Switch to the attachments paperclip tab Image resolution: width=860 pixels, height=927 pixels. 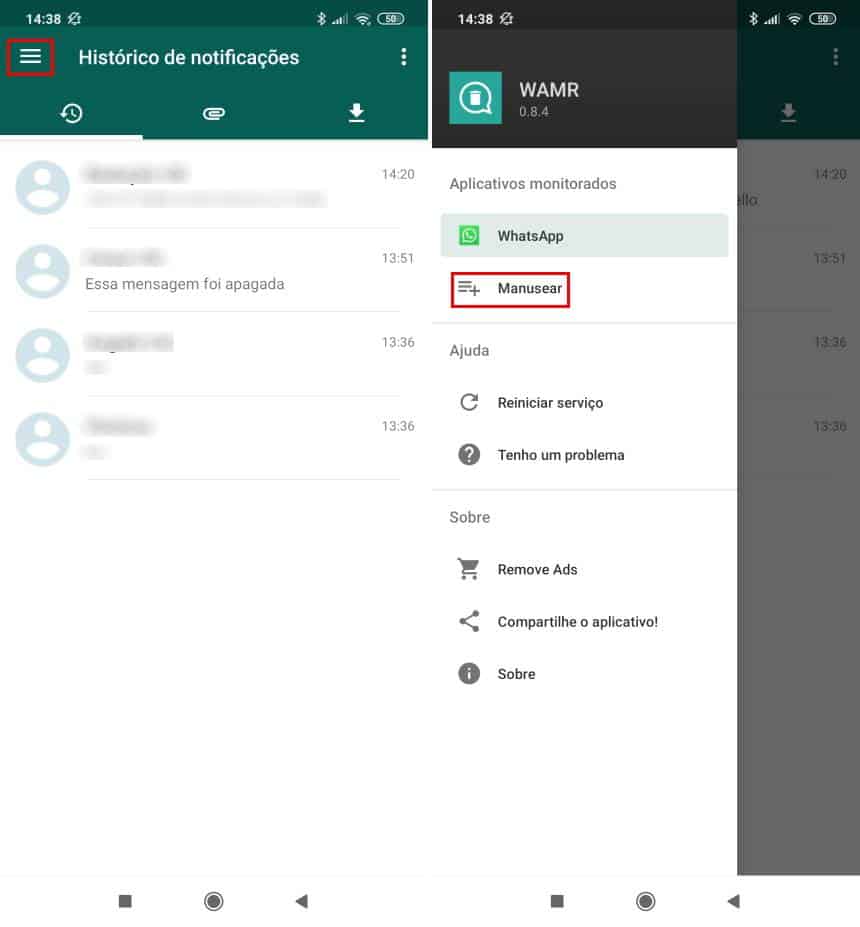pyautogui.click(x=214, y=113)
